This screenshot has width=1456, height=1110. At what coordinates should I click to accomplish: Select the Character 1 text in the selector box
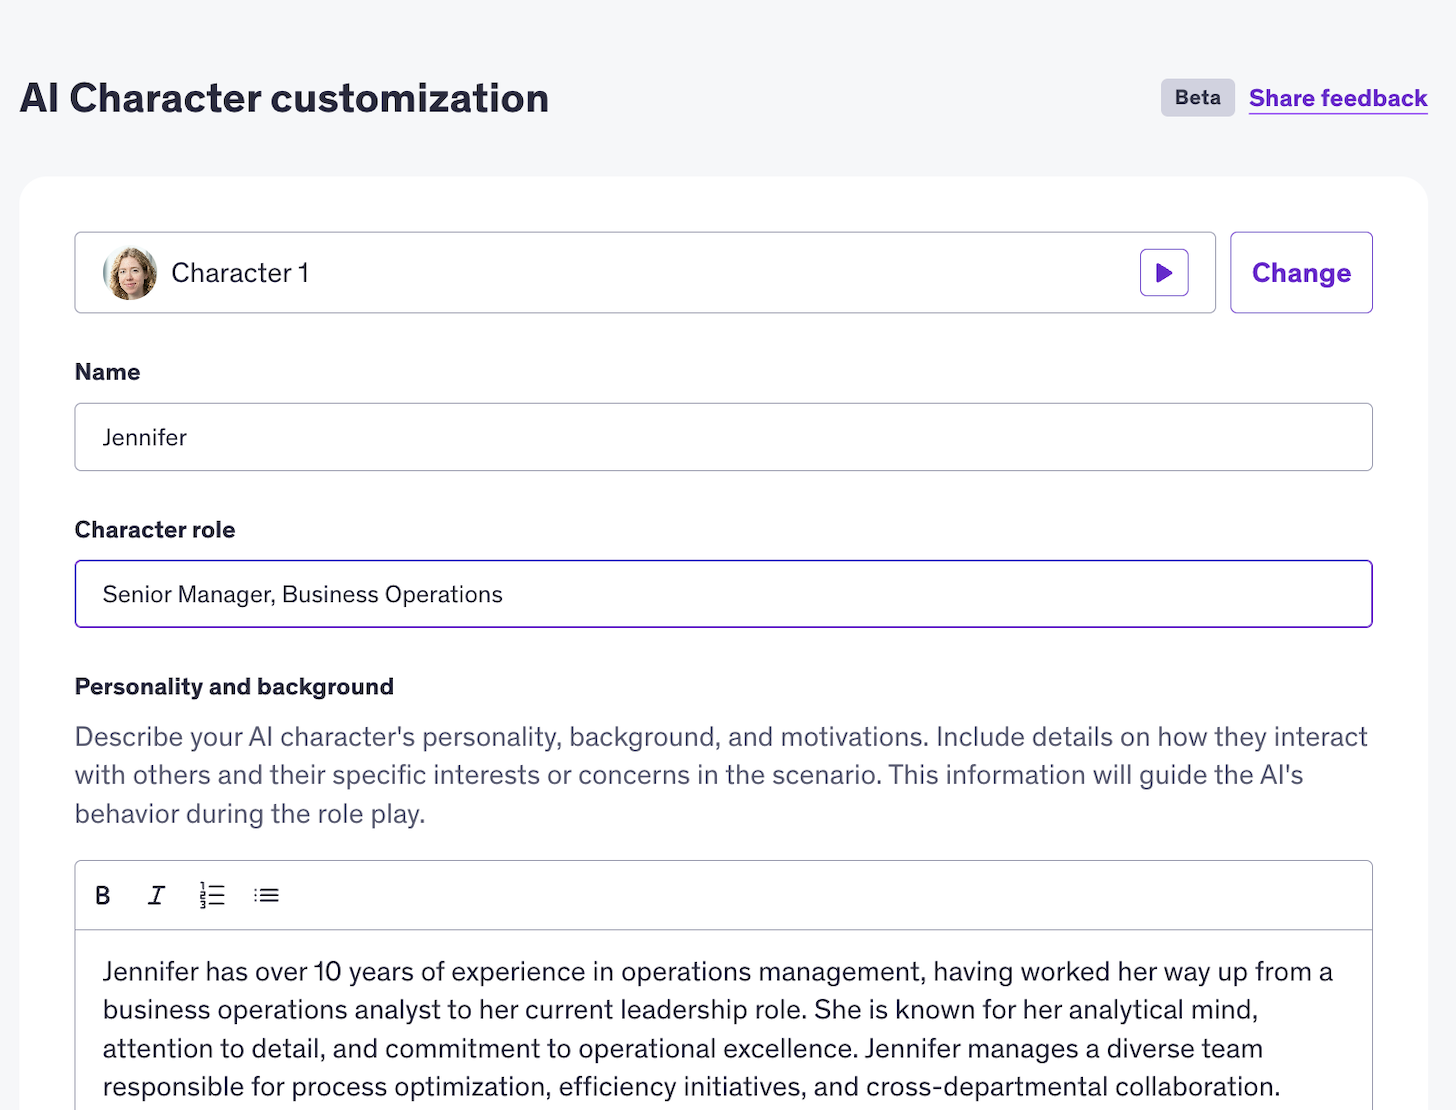coord(240,273)
